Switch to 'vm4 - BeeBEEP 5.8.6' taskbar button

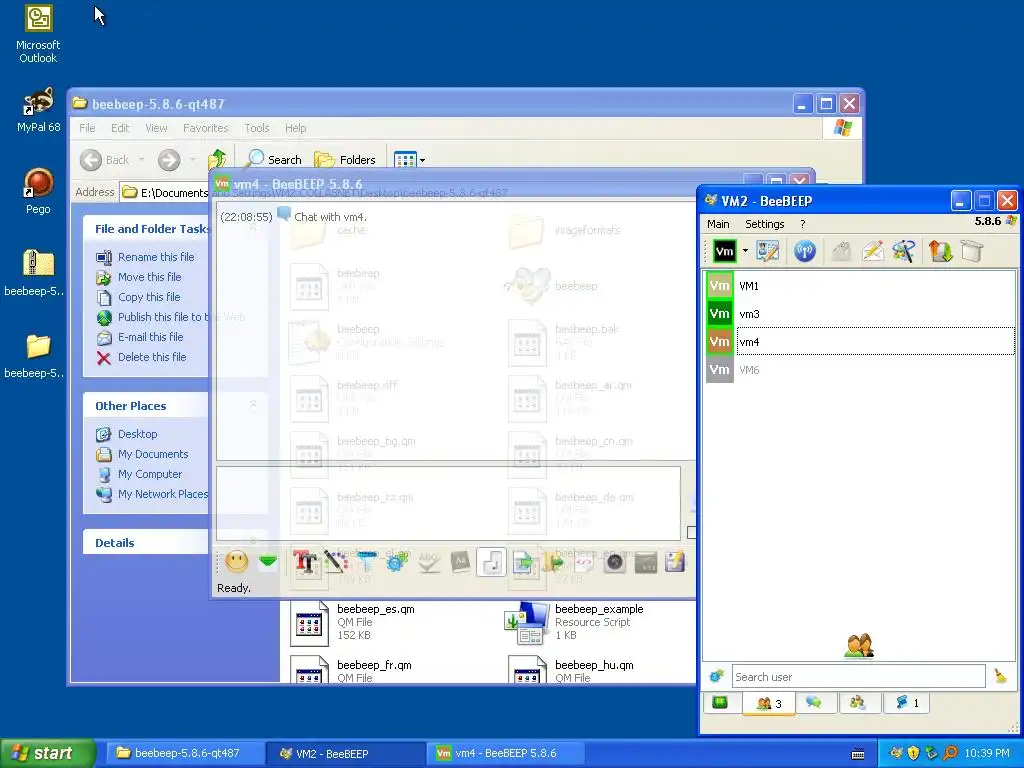[504, 753]
